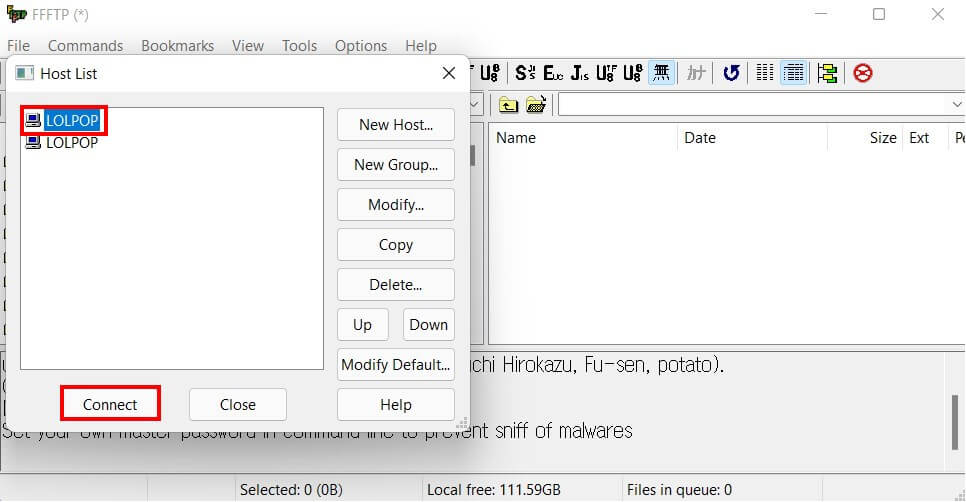Open the Options menu

(x=361, y=46)
